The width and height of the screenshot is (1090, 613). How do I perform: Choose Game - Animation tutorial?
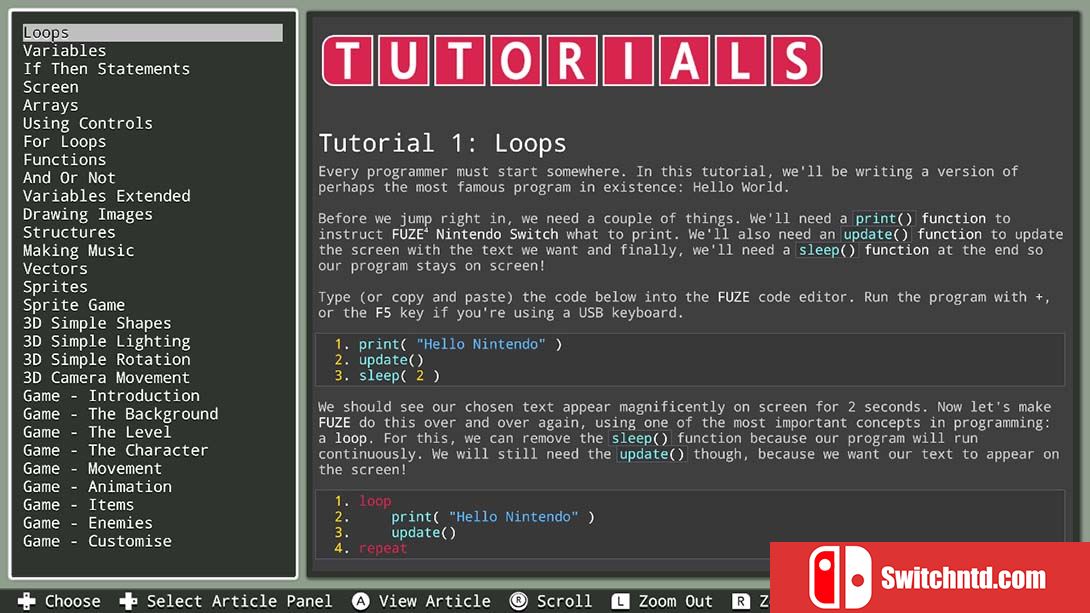[x=97, y=487]
